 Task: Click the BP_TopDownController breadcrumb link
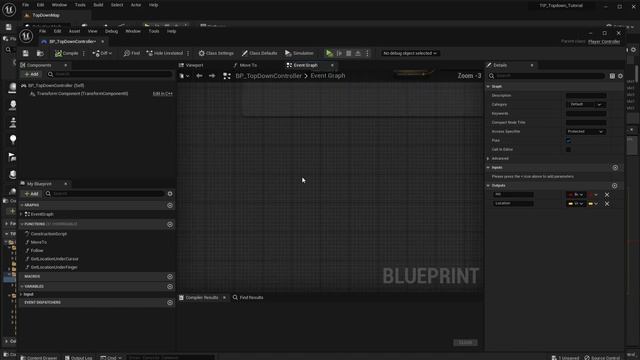pyautogui.click(x=269, y=76)
